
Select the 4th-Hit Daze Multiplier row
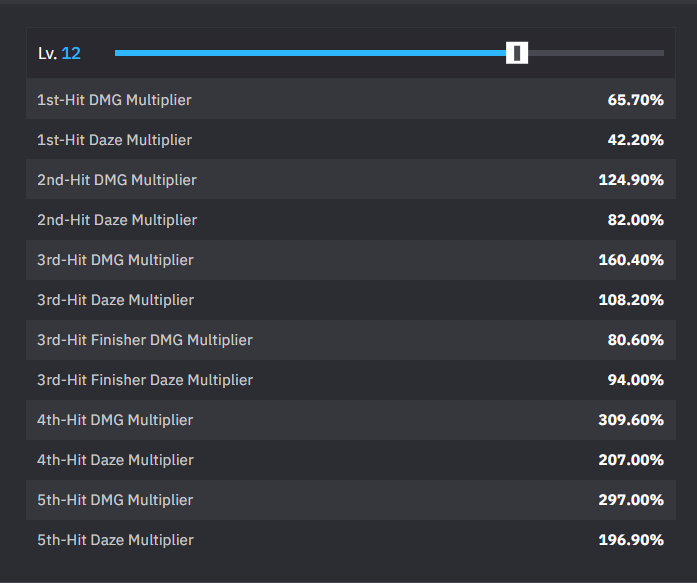coord(351,459)
